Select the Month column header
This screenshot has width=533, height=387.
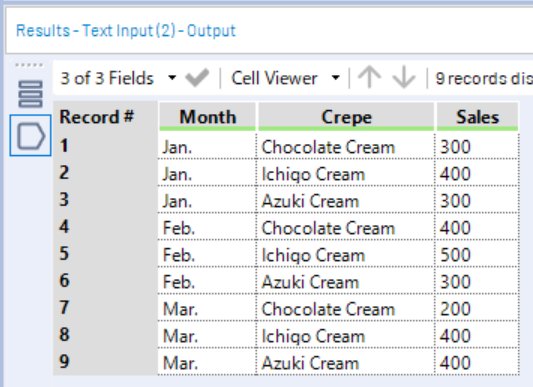(x=207, y=117)
